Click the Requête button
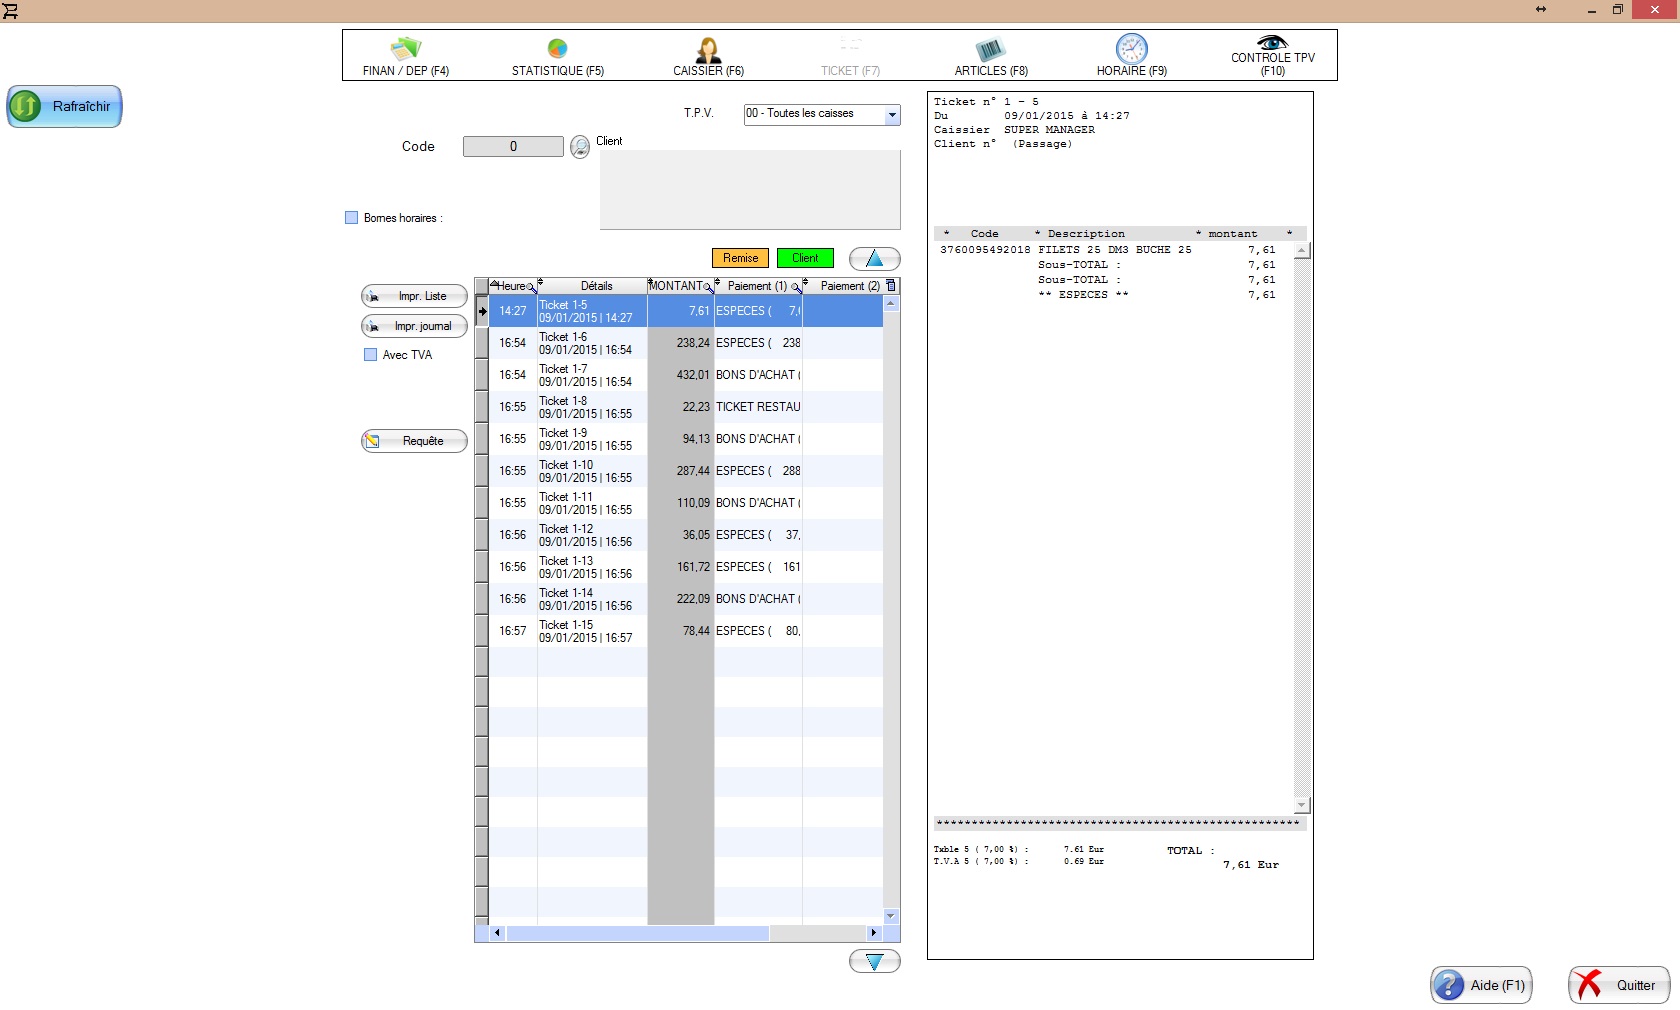The width and height of the screenshot is (1680, 1010). click(414, 441)
